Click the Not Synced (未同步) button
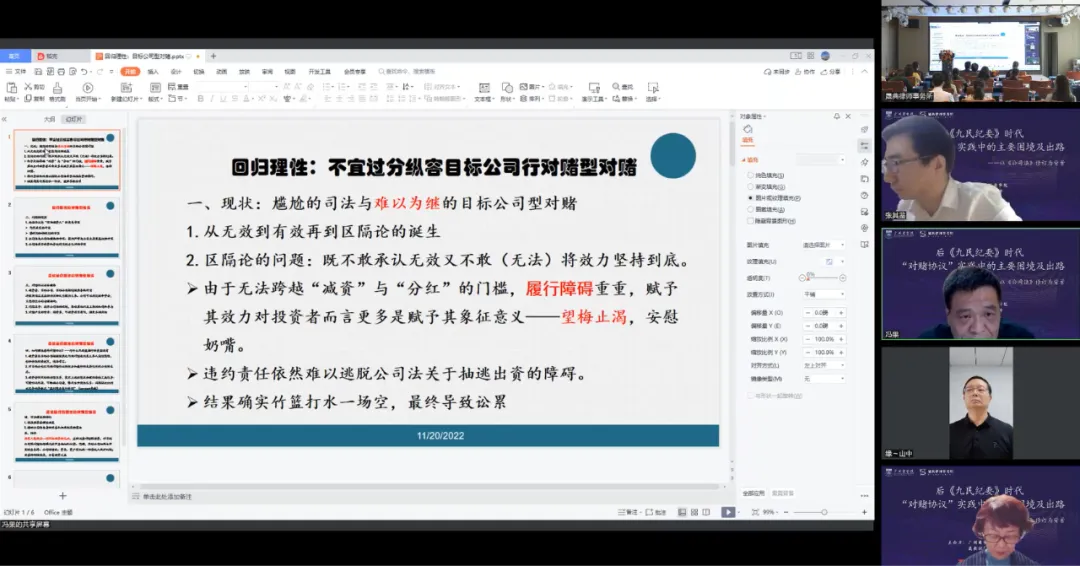This screenshot has width=1080, height=566. pos(777,72)
